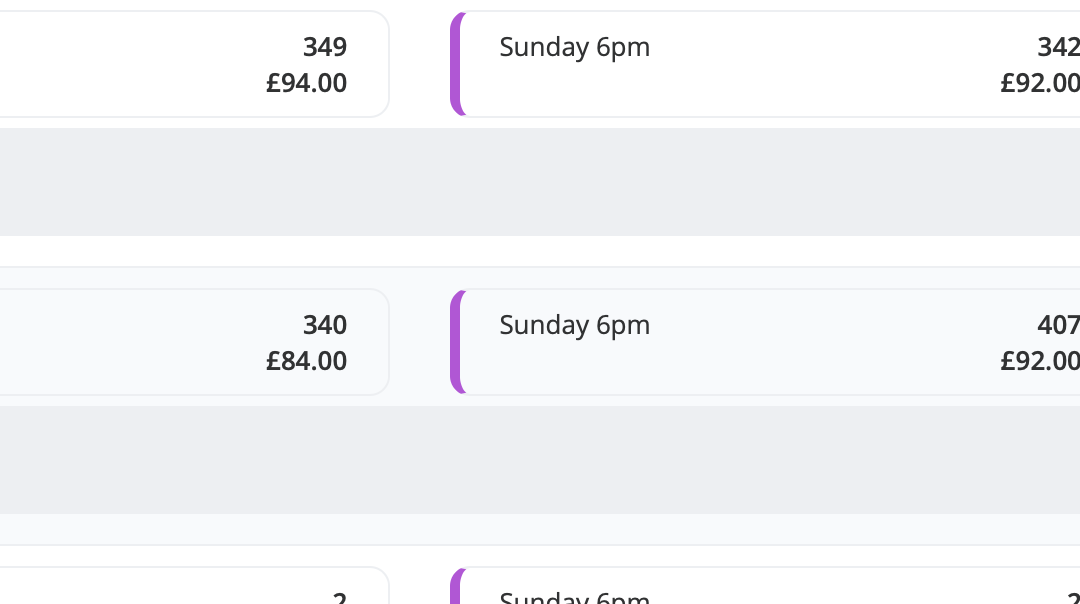This screenshot has width=1080, height=604.
Task: Select the purple accent bar on bottom card
Action: click(x=457, y=587)
